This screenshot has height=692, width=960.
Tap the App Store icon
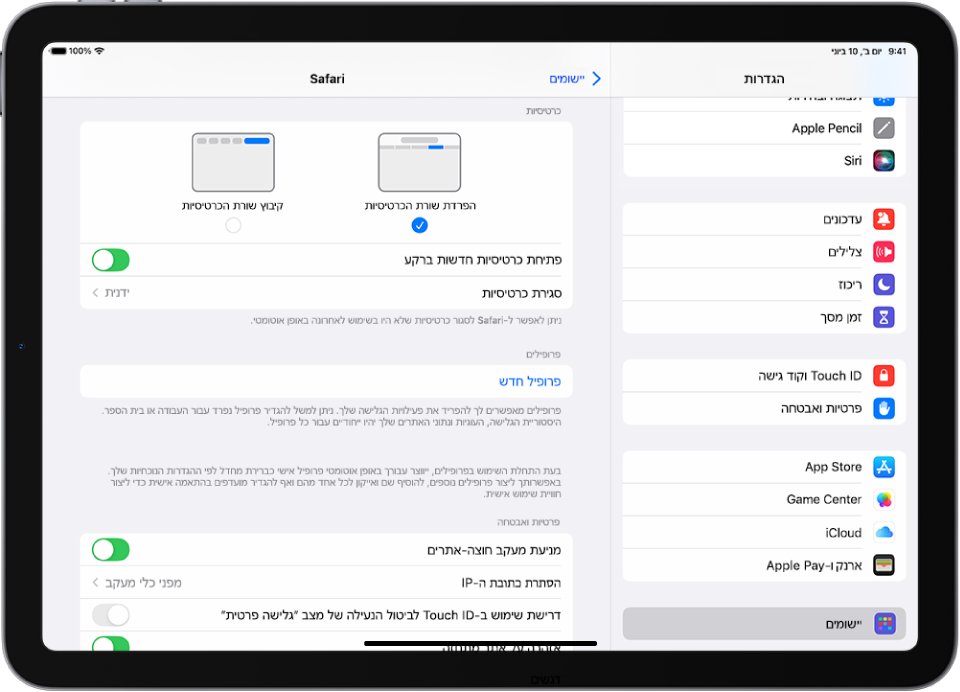coord(883,467)
